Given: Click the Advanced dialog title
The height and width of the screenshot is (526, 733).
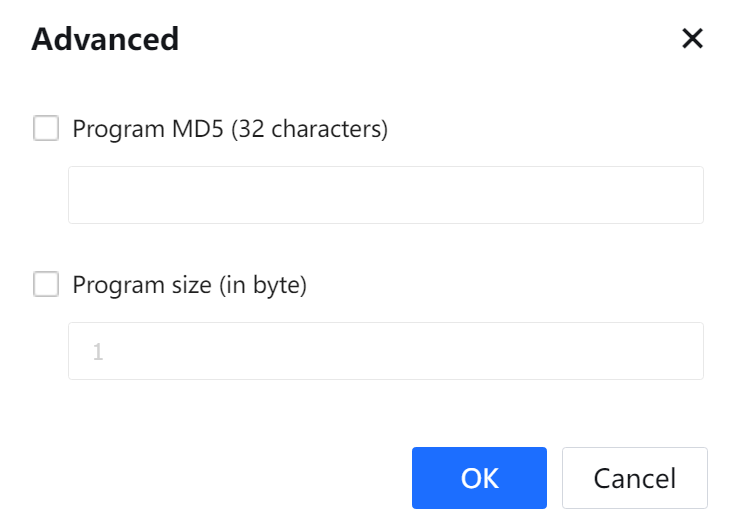Looking at the screenshot, I should 105,39.
